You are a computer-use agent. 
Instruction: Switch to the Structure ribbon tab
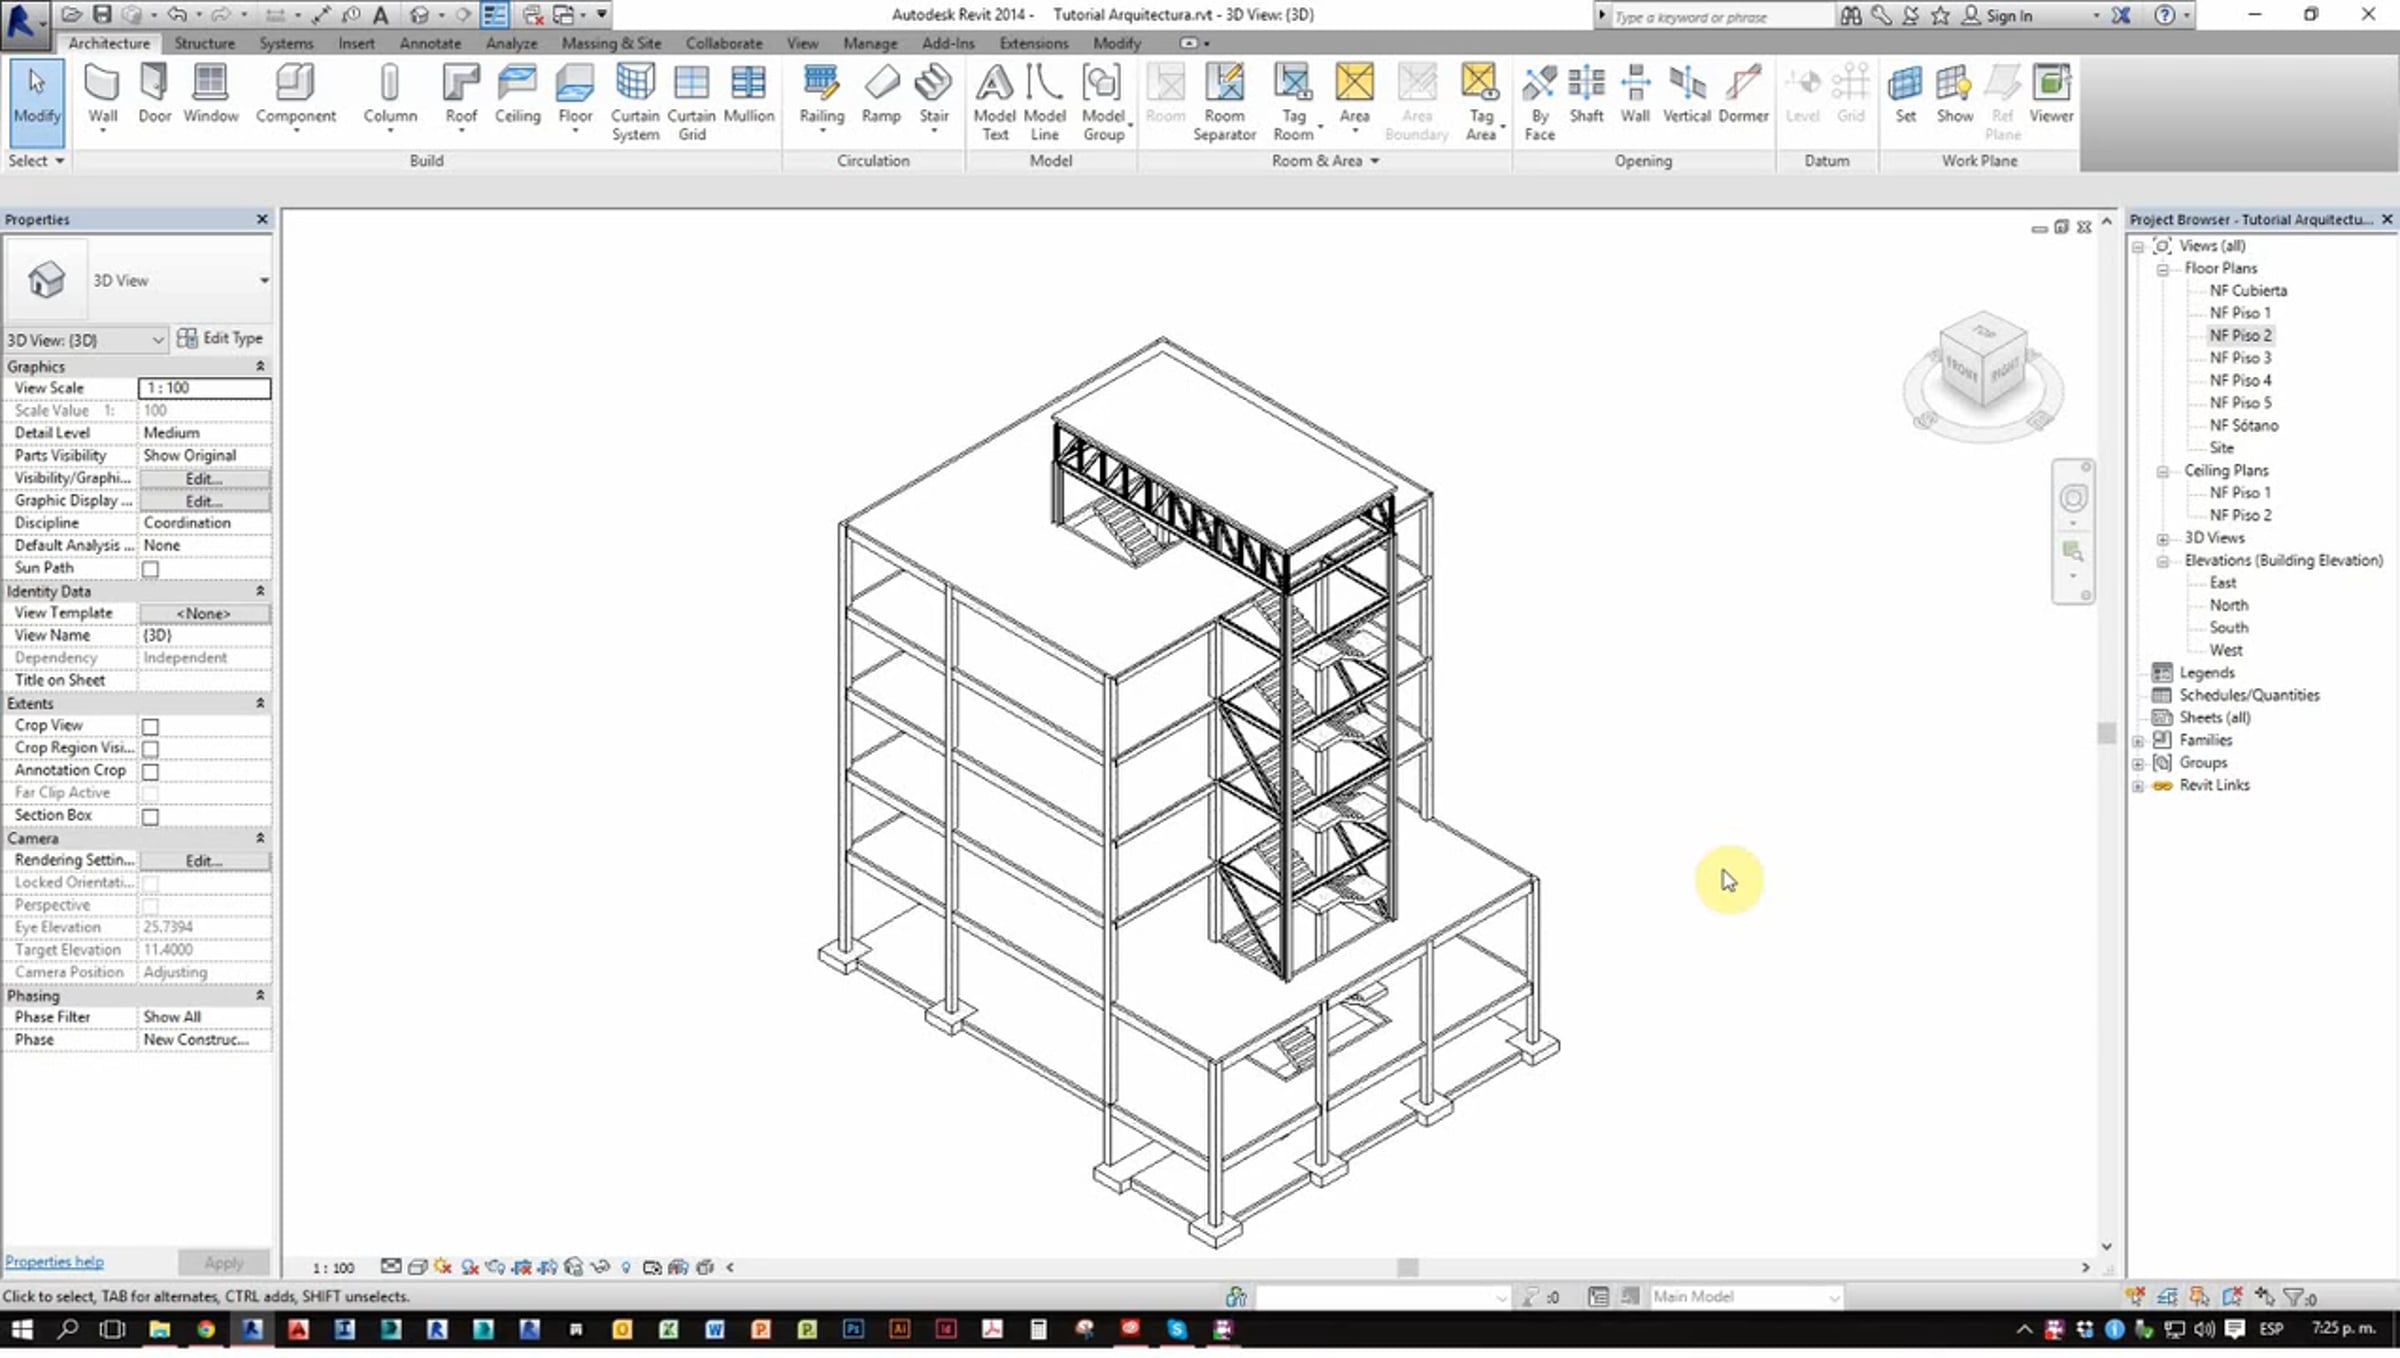(x=204, y=43)
